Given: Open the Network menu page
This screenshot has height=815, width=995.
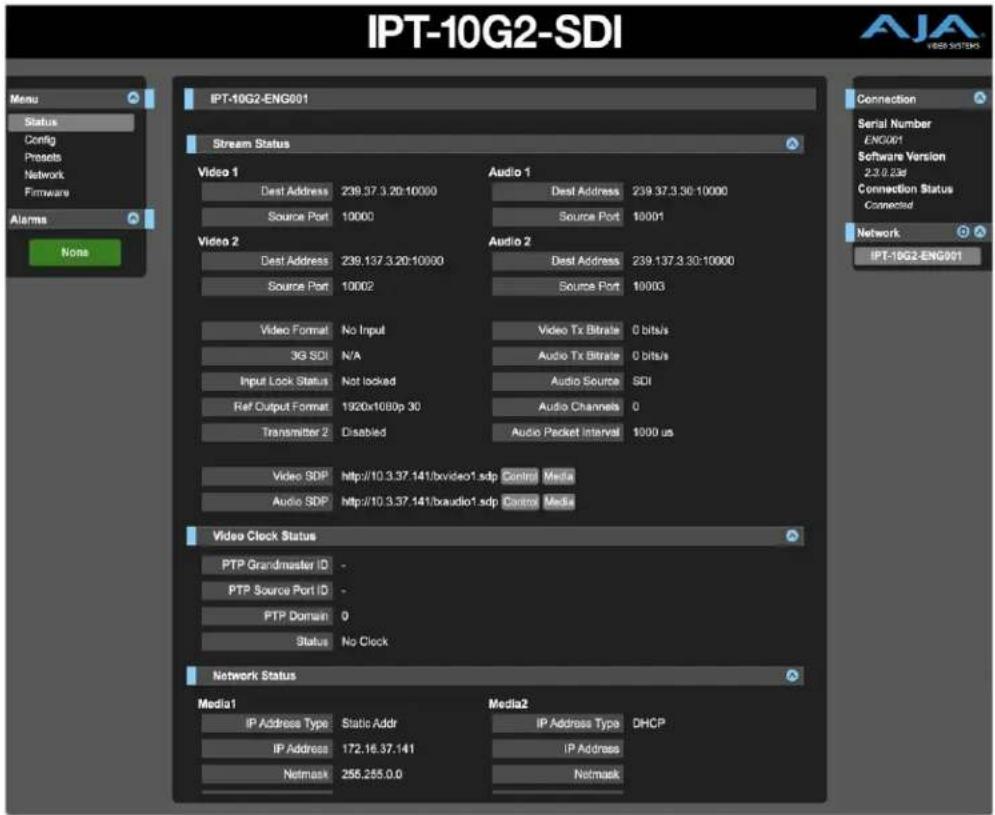Looking at the screenshot, I should coord(44,175).
